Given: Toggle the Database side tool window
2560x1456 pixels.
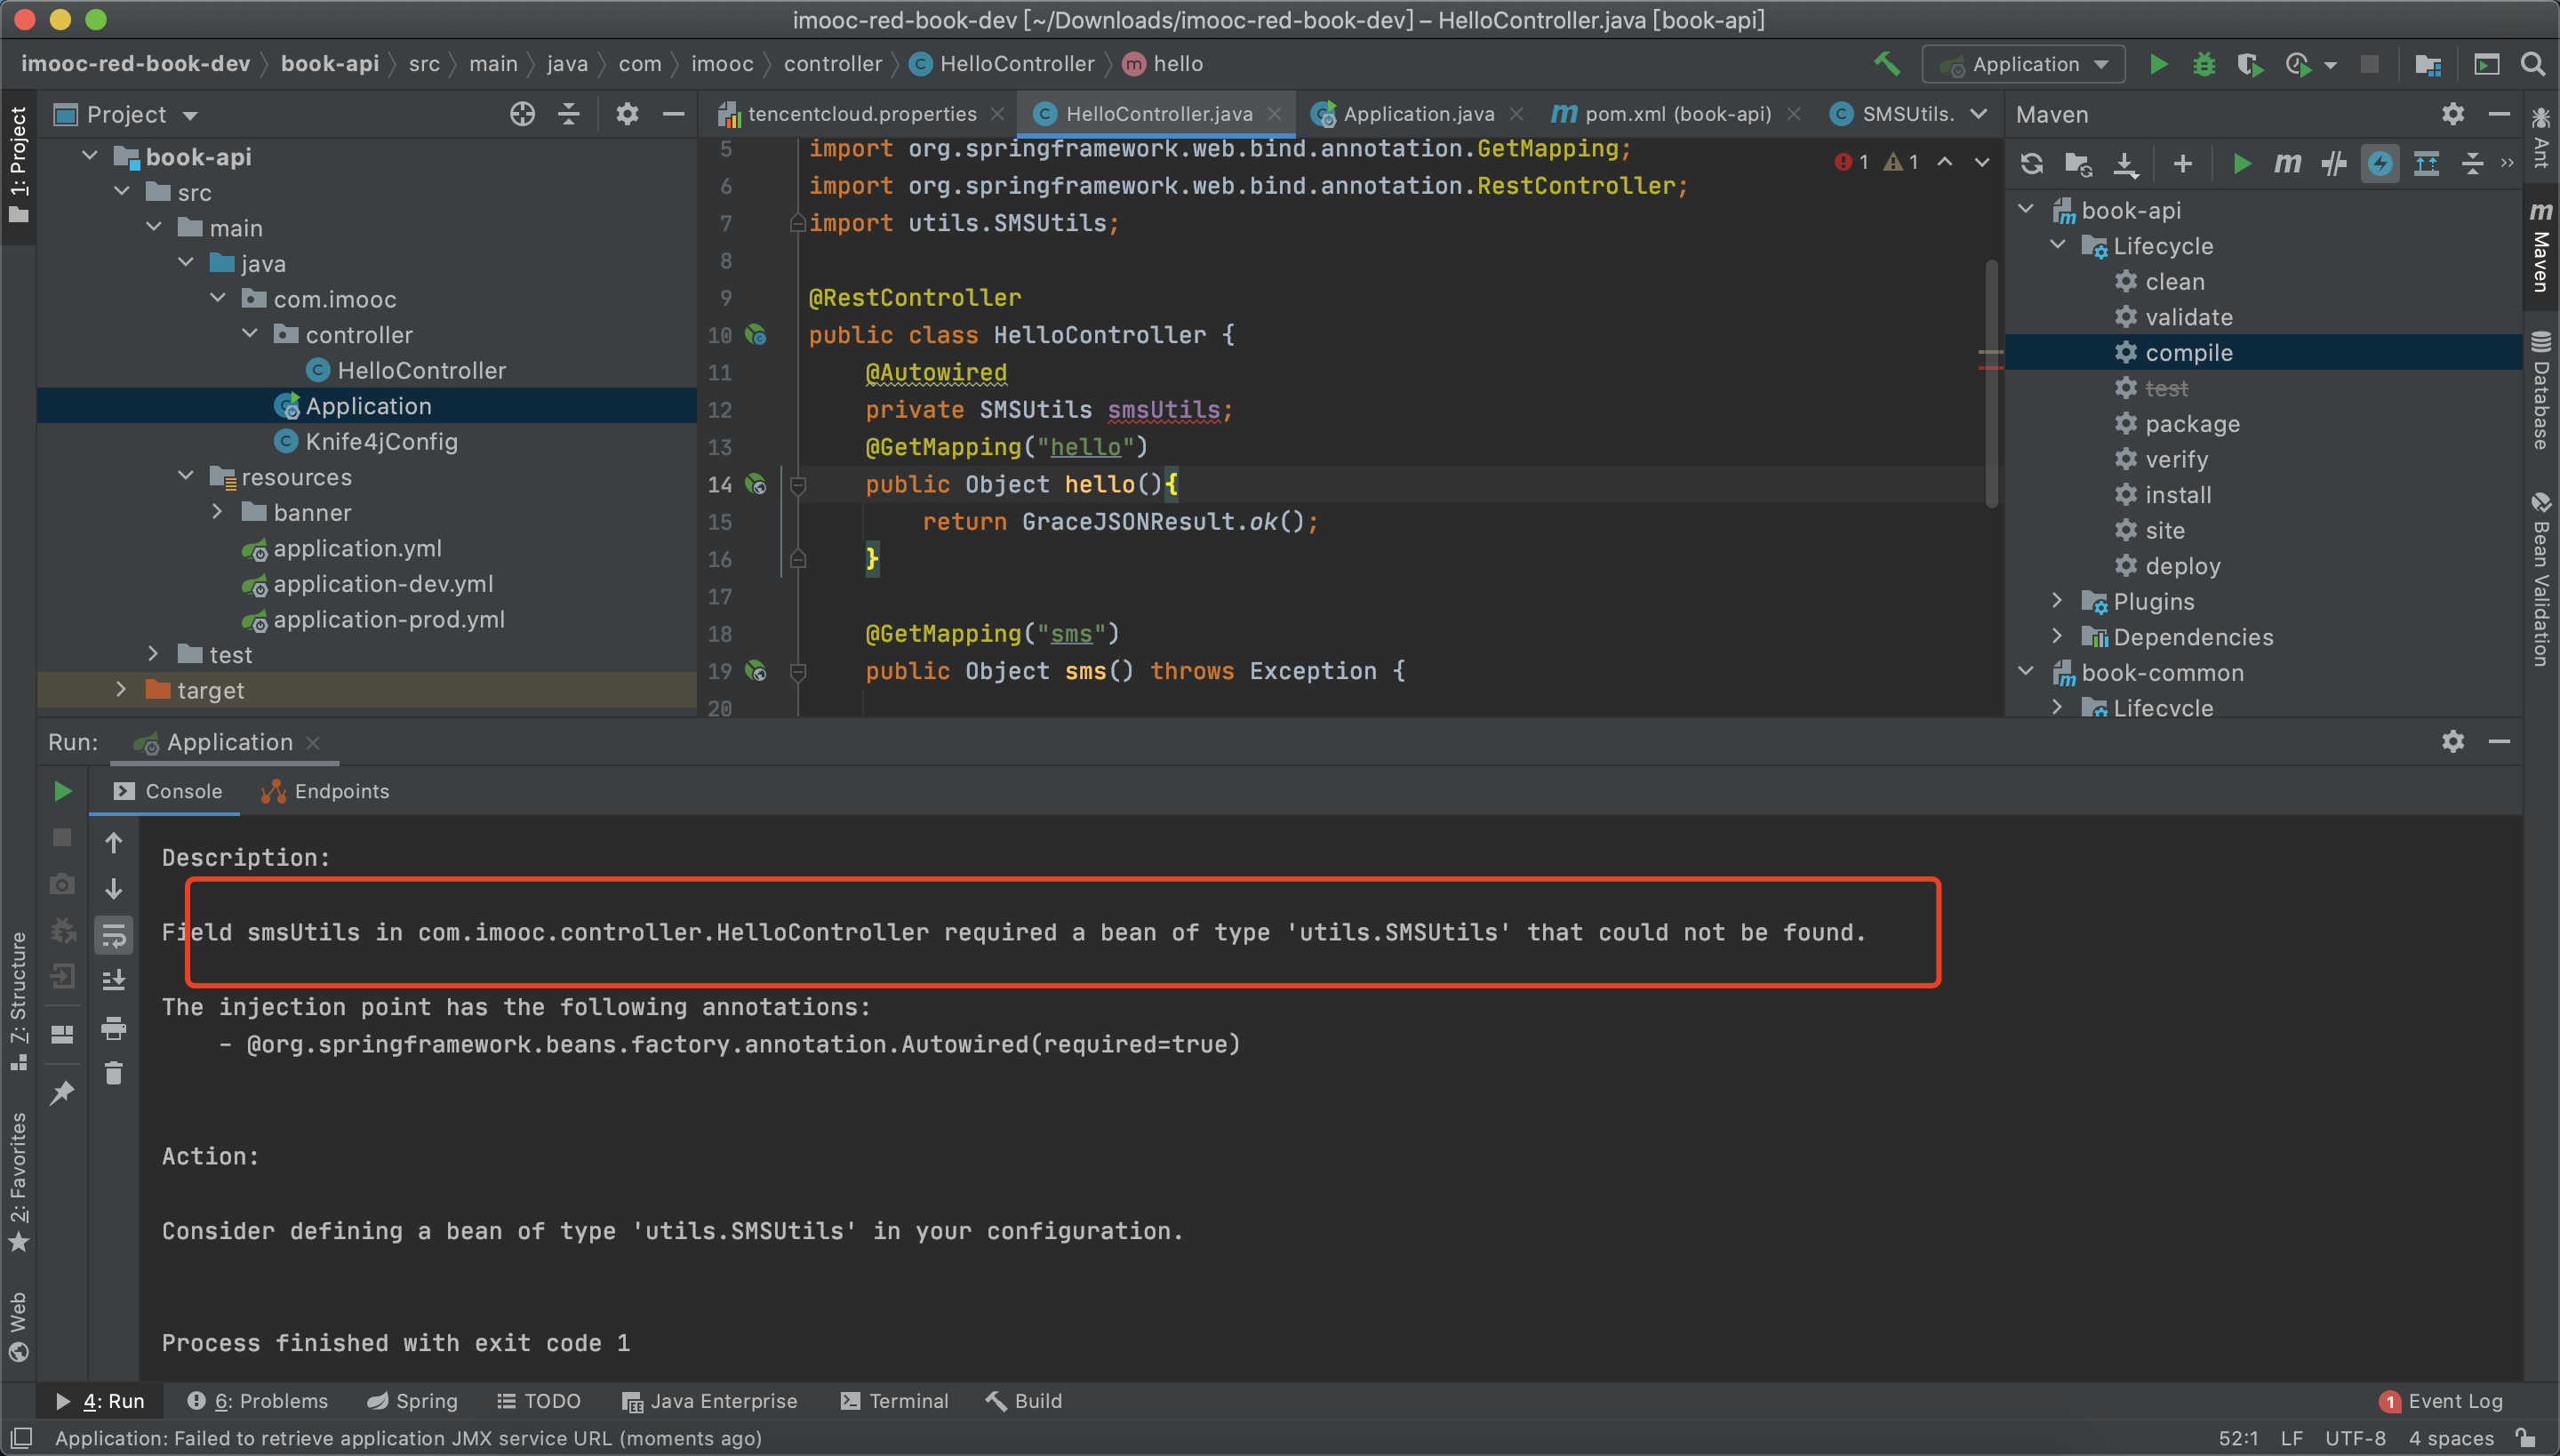Looking at the screenshot, I should point(2541,390).
